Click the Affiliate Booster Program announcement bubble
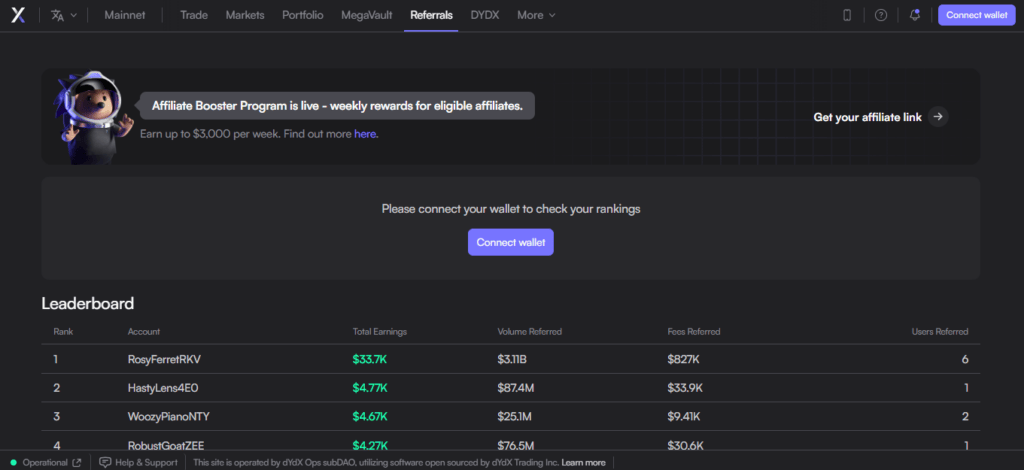The image size is (1024, 470). click(337, 106)
